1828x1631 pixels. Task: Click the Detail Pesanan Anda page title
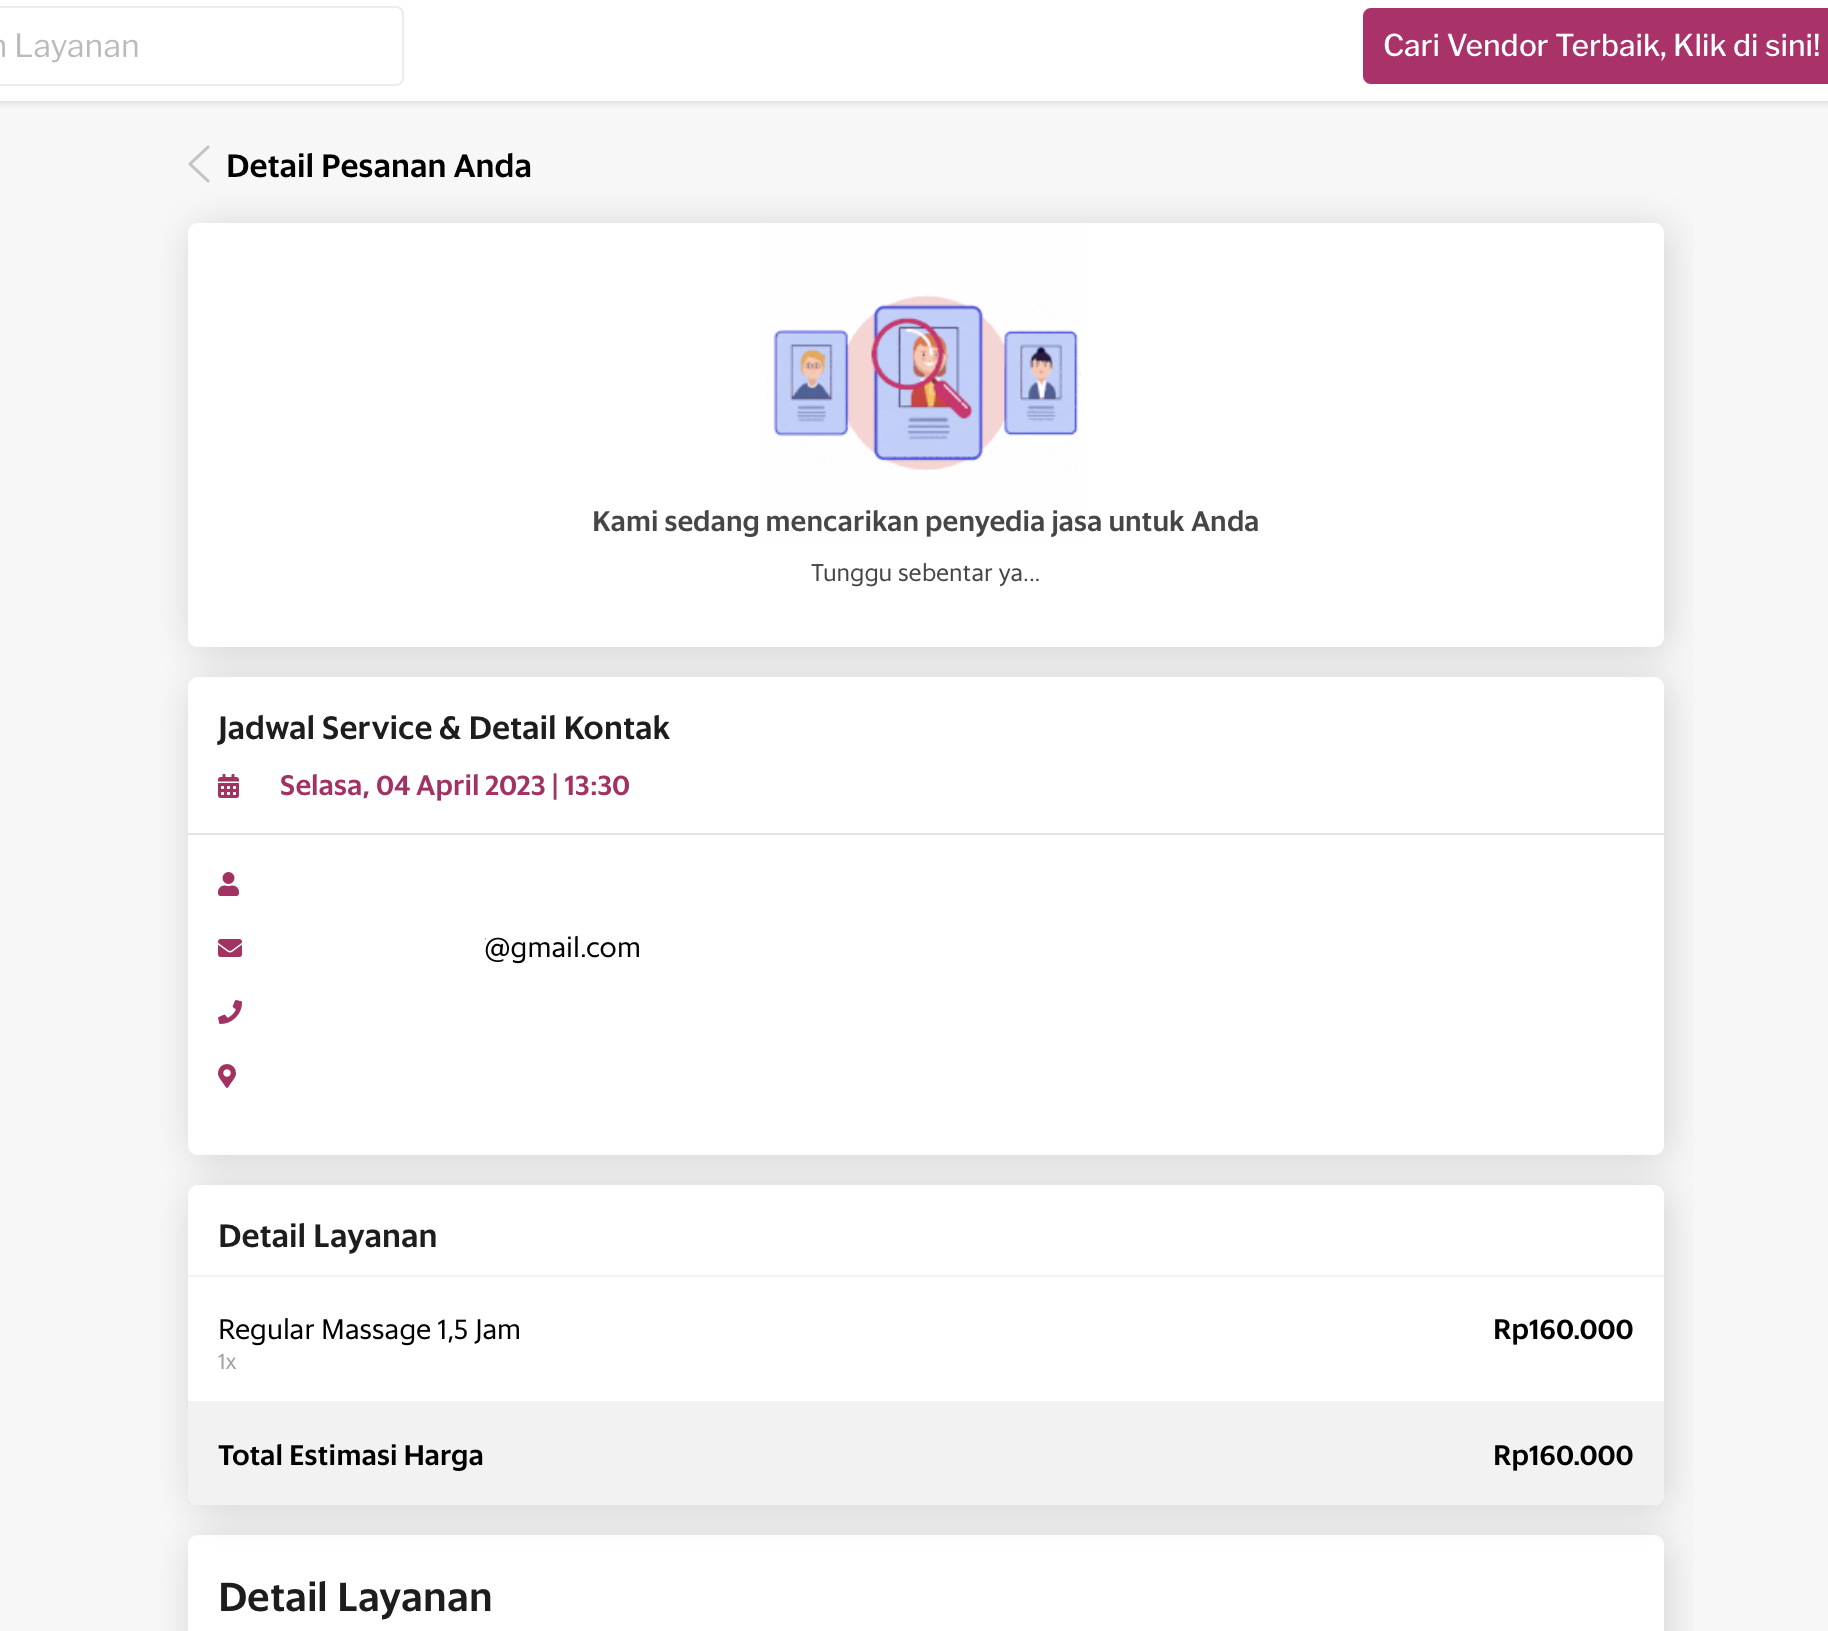(x=379, y=166)
